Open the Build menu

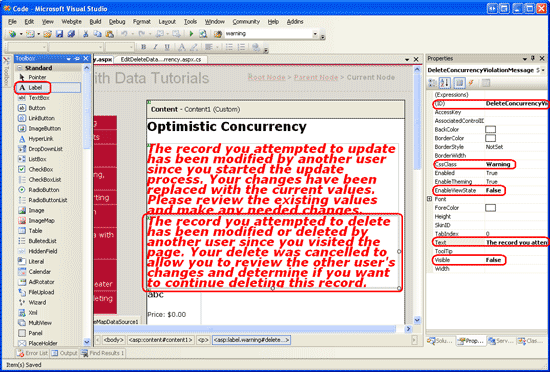pos(95,22)
